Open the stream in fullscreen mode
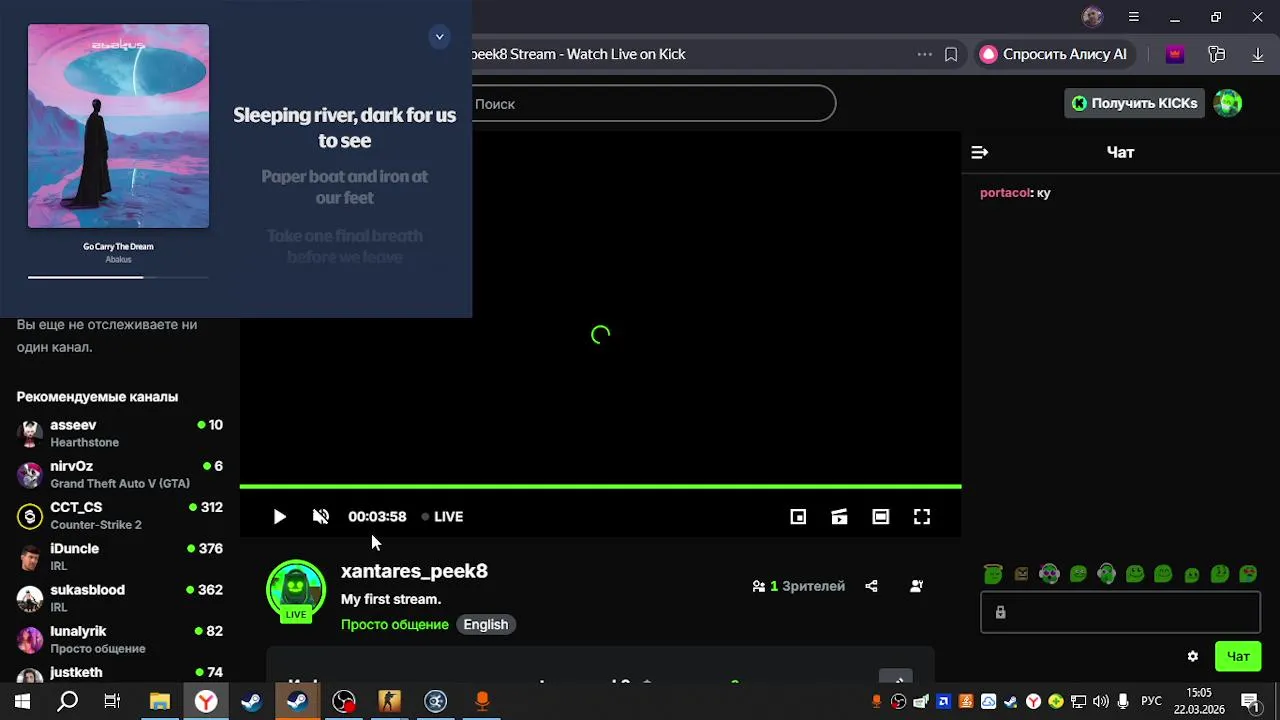Viewport: 1280px width, 720px height. pos(922,517)
